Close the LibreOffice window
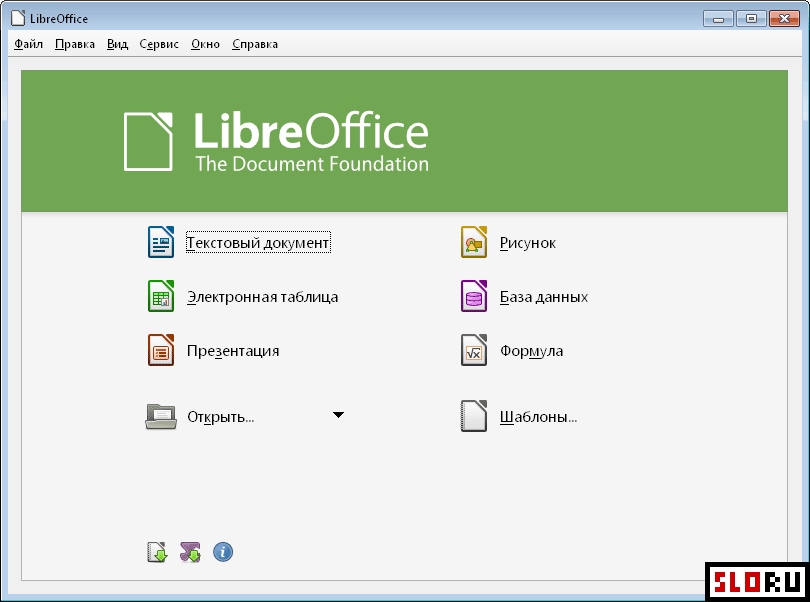This screenshot has width=810, height=602. click(x=784, y=19)
